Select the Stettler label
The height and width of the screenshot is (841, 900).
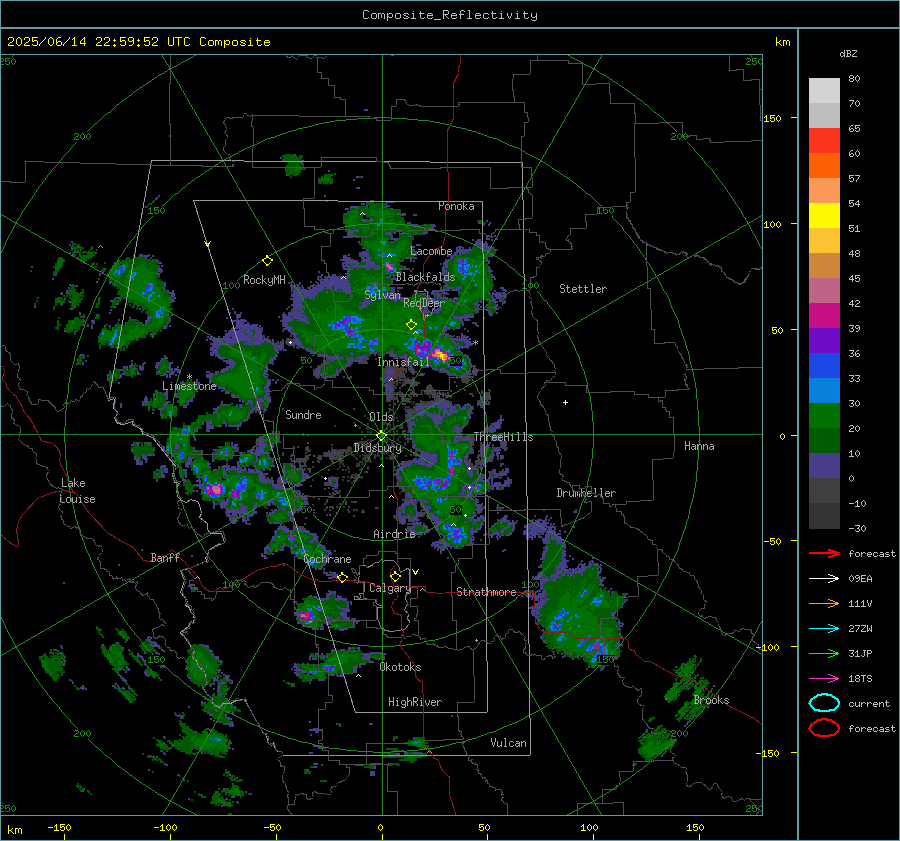[x=583, y=289]
